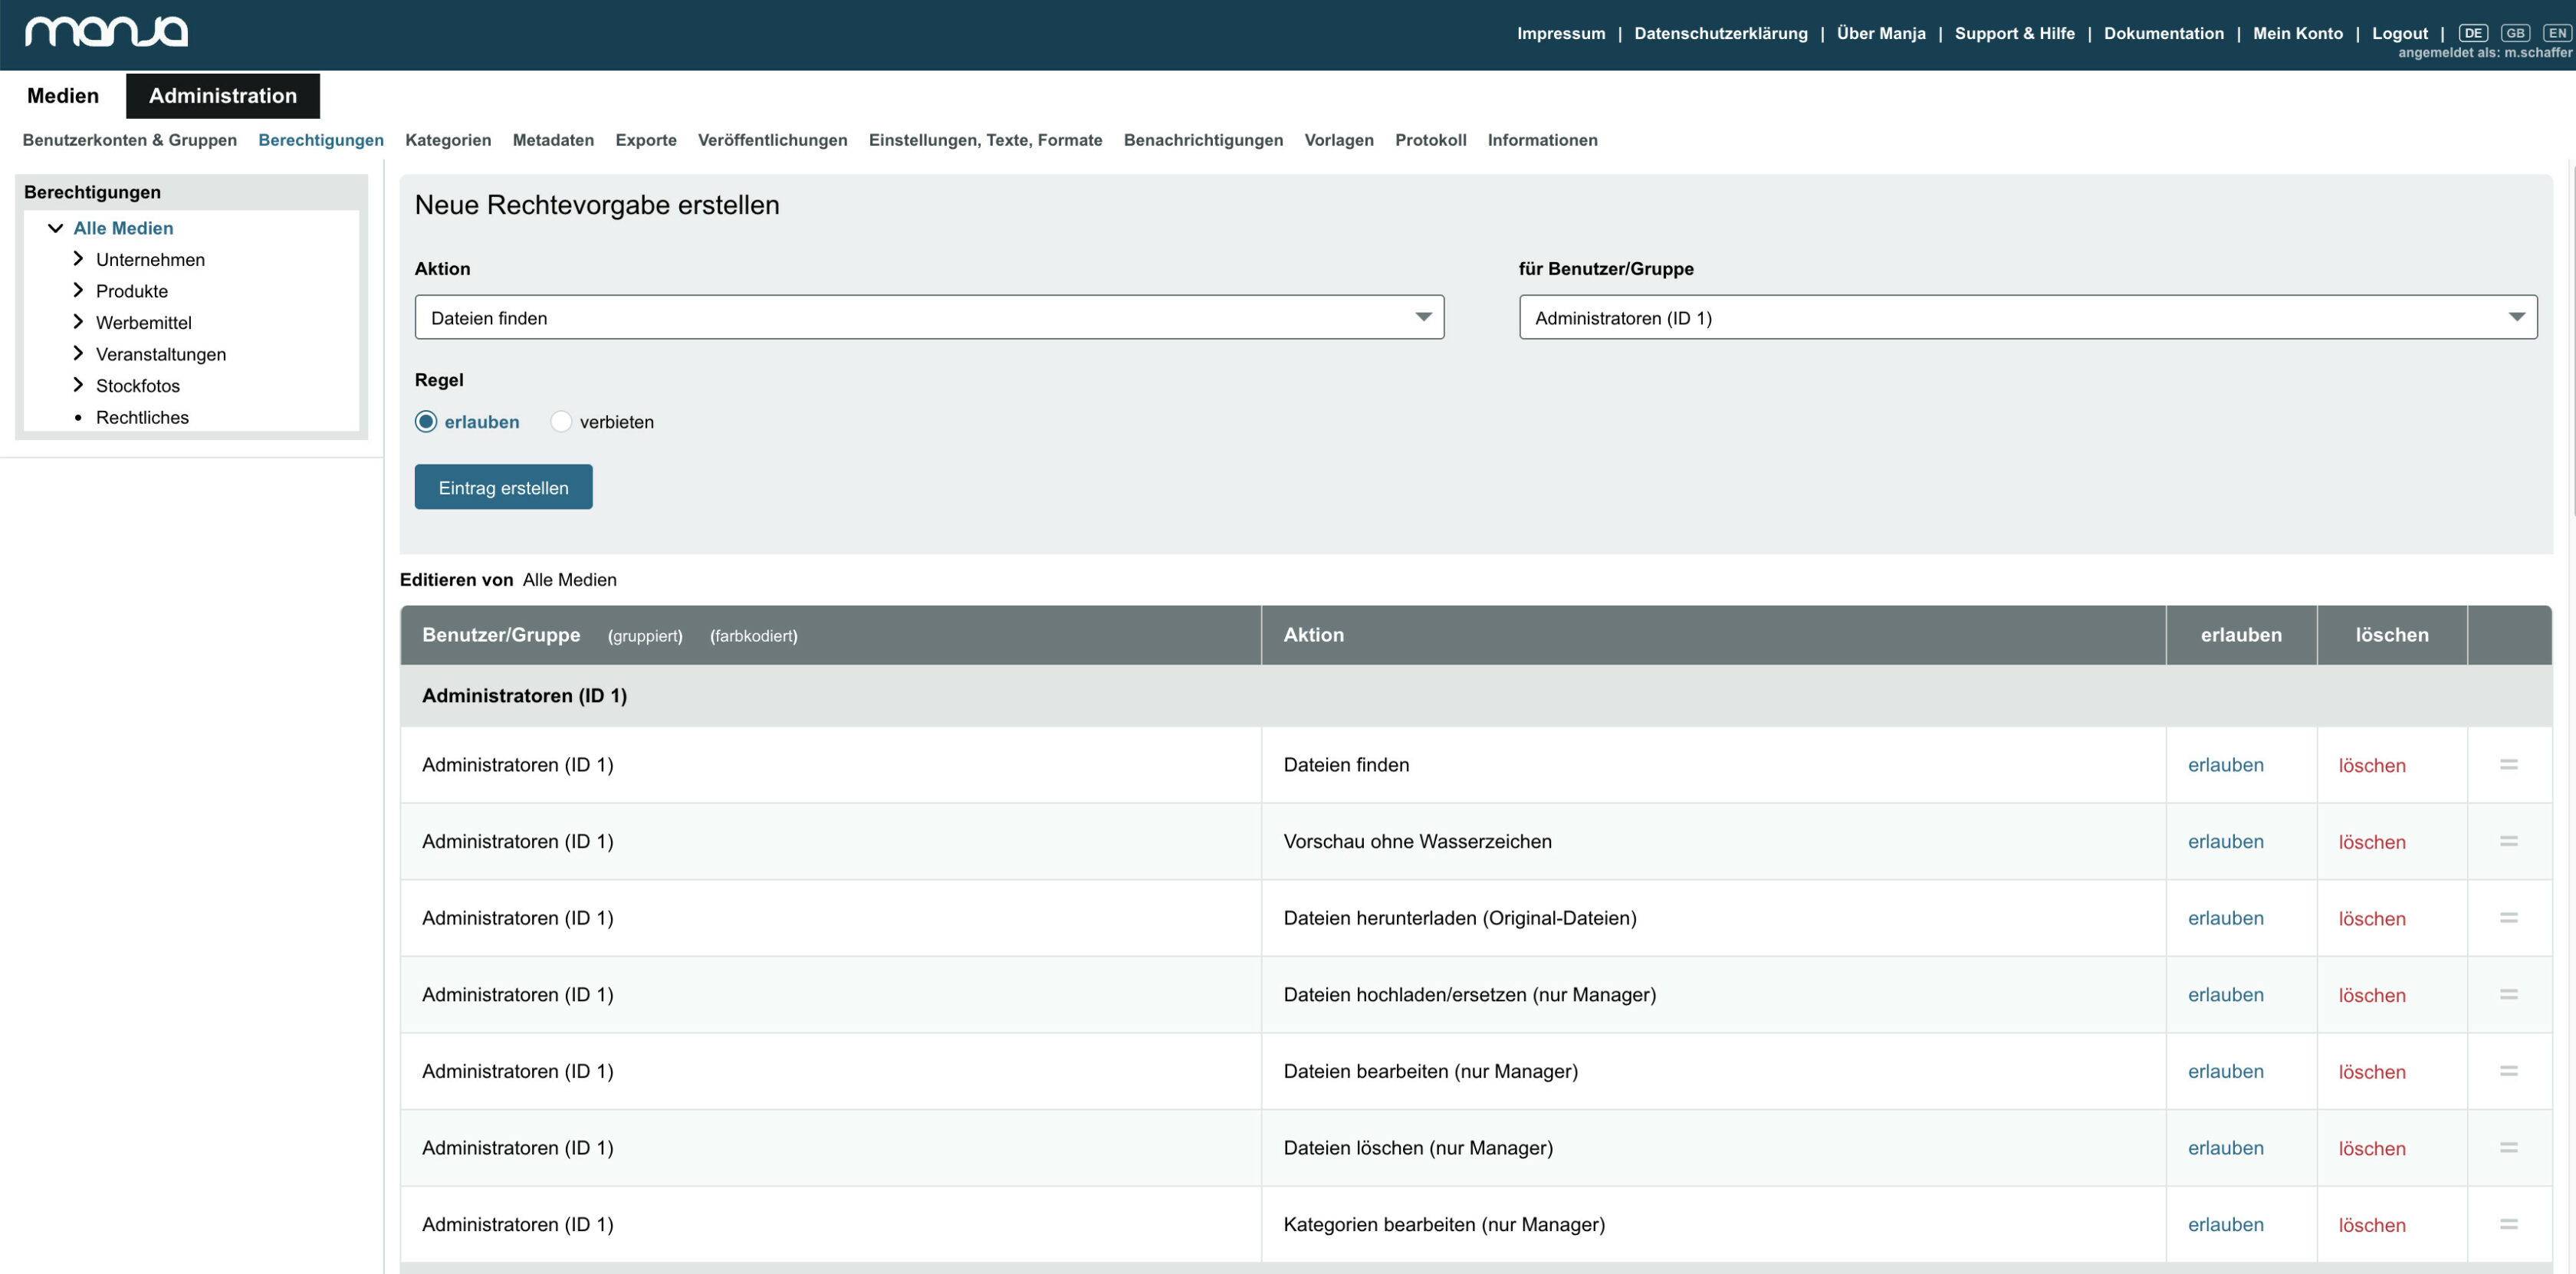Click erlauben for Dateien hochladen/ersetzen row

tap(2225, 994)
